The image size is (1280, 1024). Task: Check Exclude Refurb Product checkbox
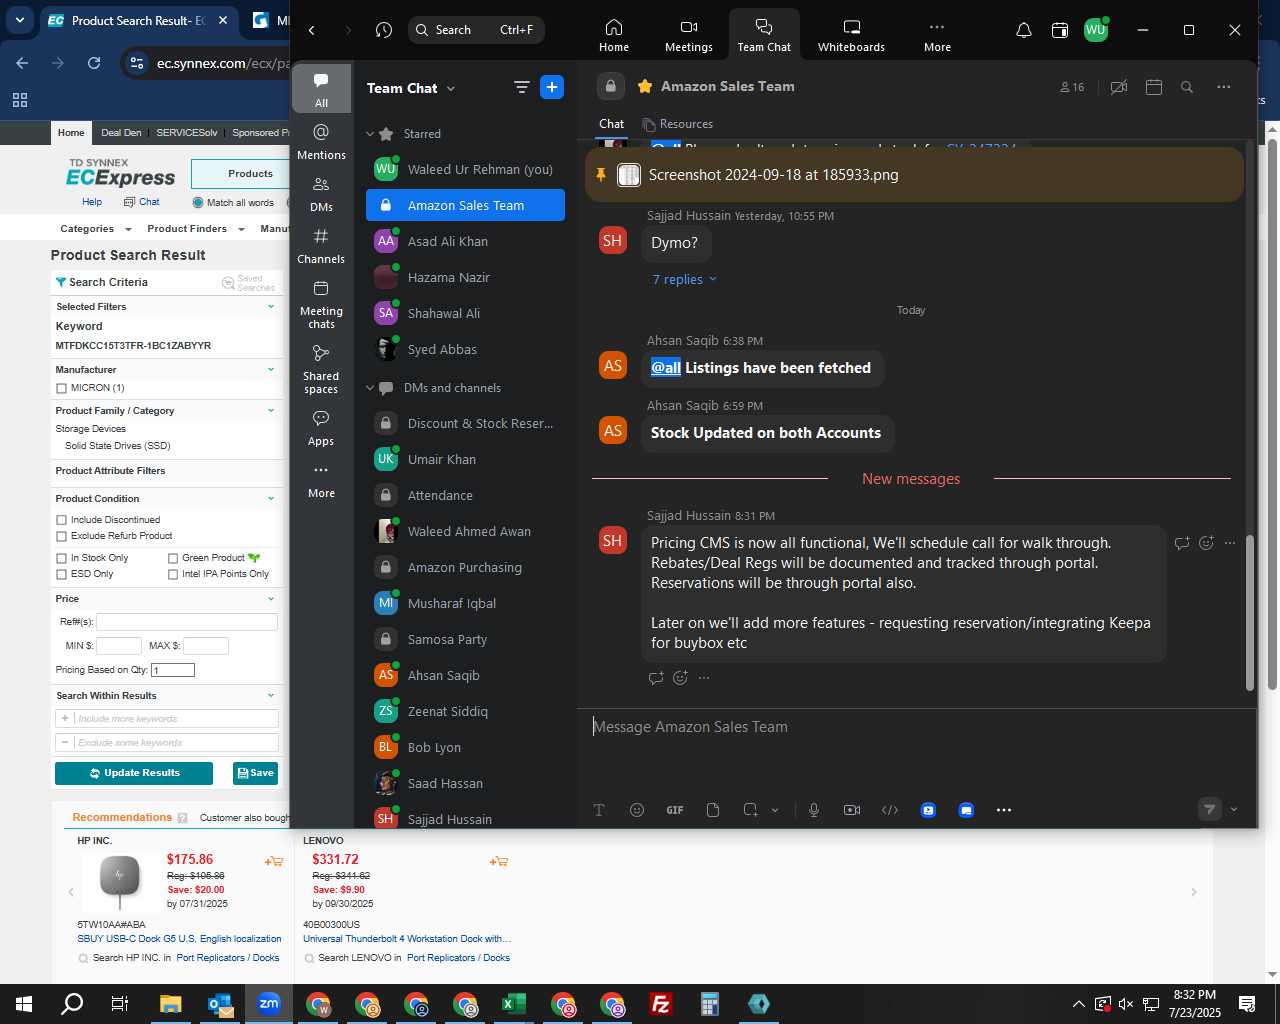click(x=62, y=536)
